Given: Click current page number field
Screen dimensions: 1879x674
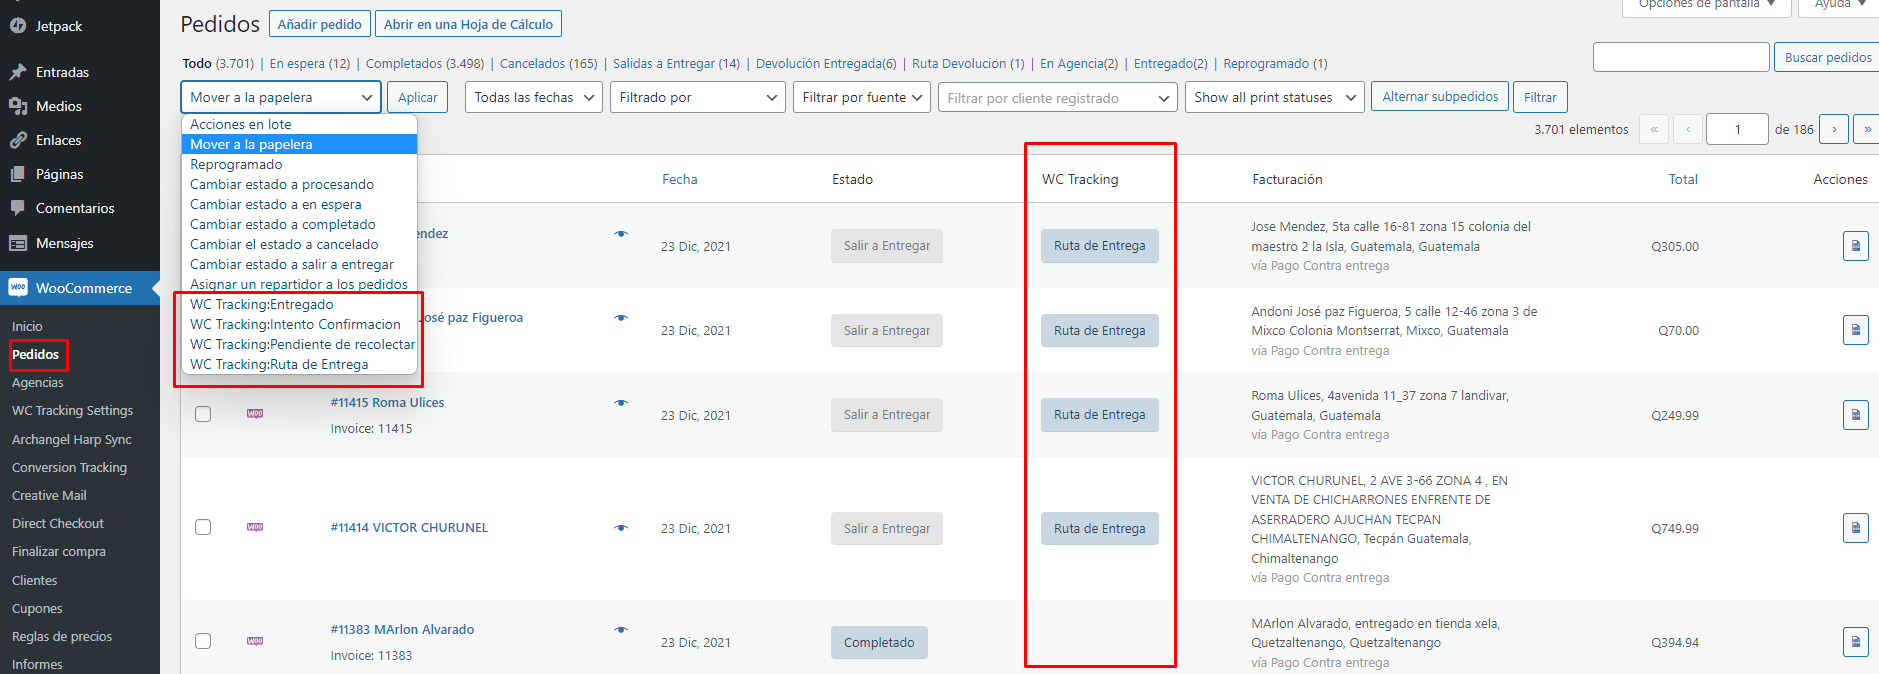Looking at the screenshot, I should point(1738,129).
